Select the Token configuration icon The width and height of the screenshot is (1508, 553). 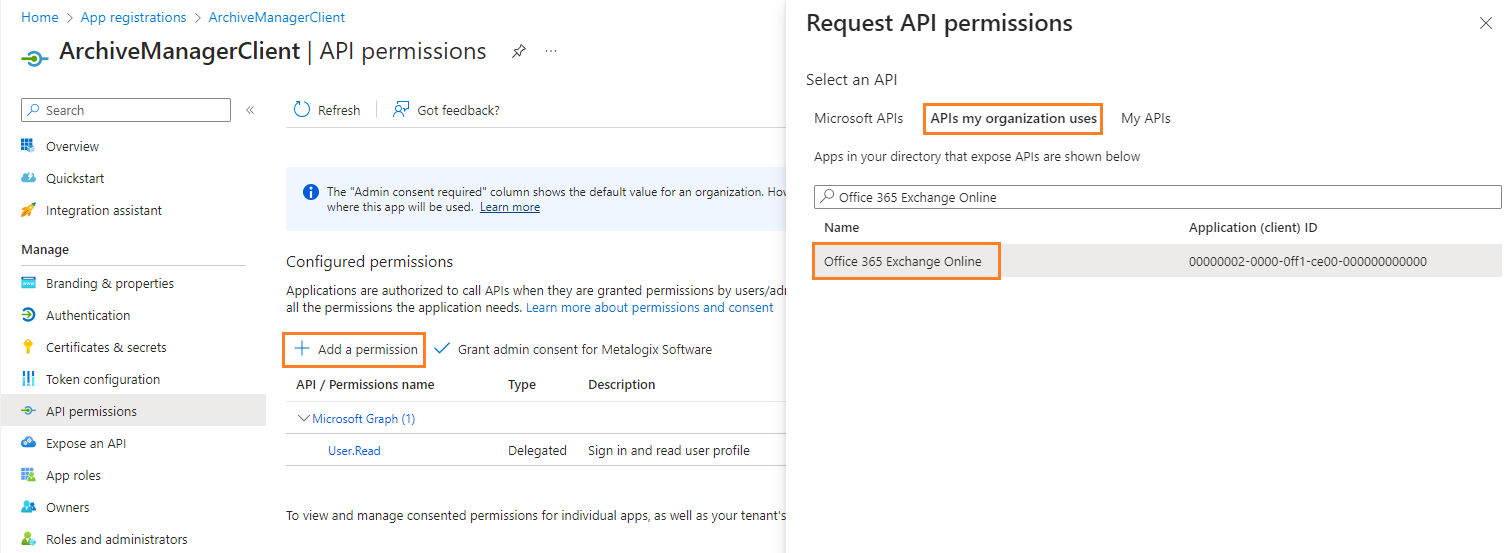[x=28, y=379]
